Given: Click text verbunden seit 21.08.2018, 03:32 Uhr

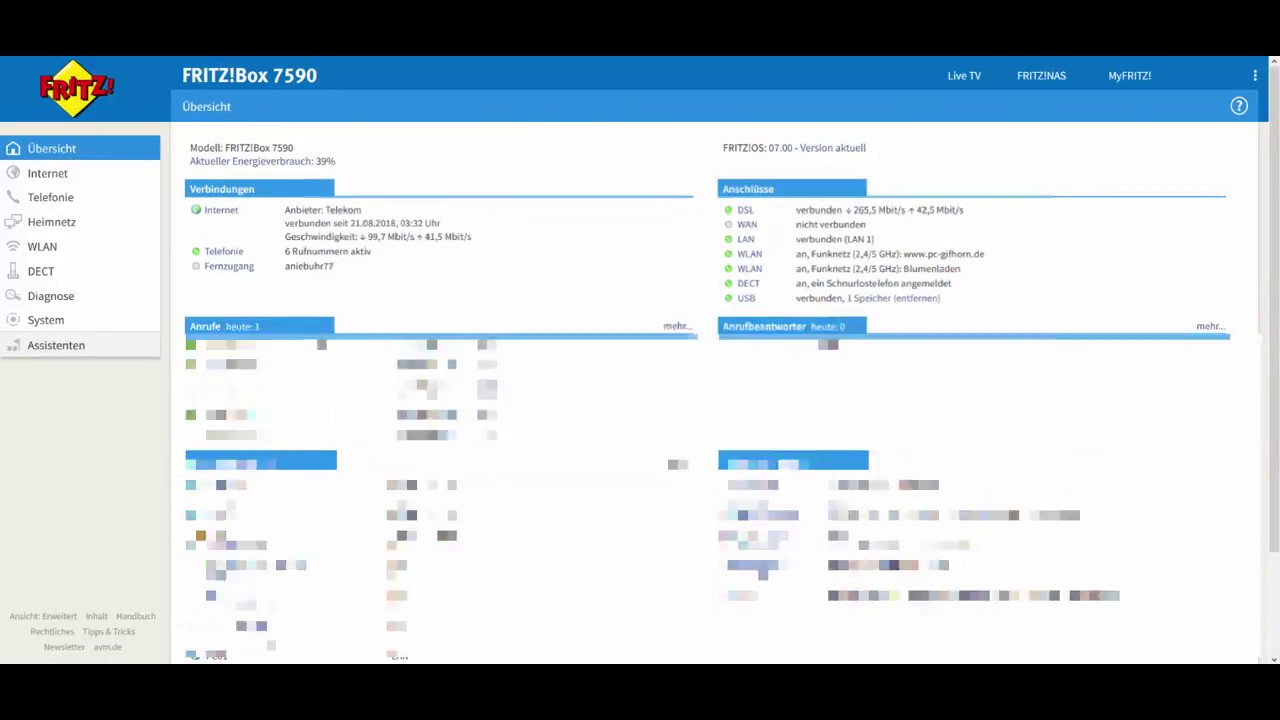Looking at the screenshot, I should [362, 223].
